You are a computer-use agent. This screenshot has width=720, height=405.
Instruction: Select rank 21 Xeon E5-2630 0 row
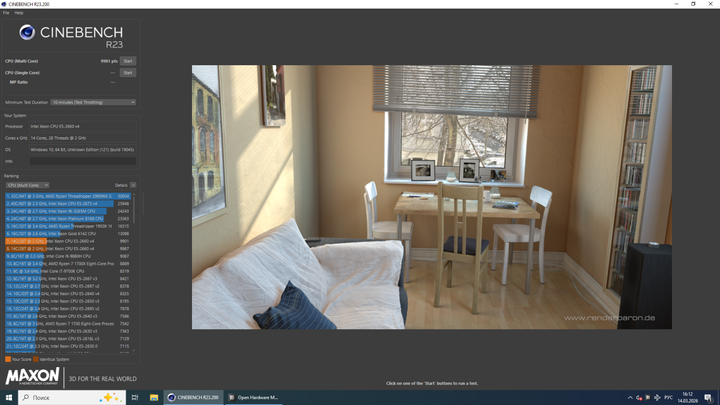coord(68,346)
